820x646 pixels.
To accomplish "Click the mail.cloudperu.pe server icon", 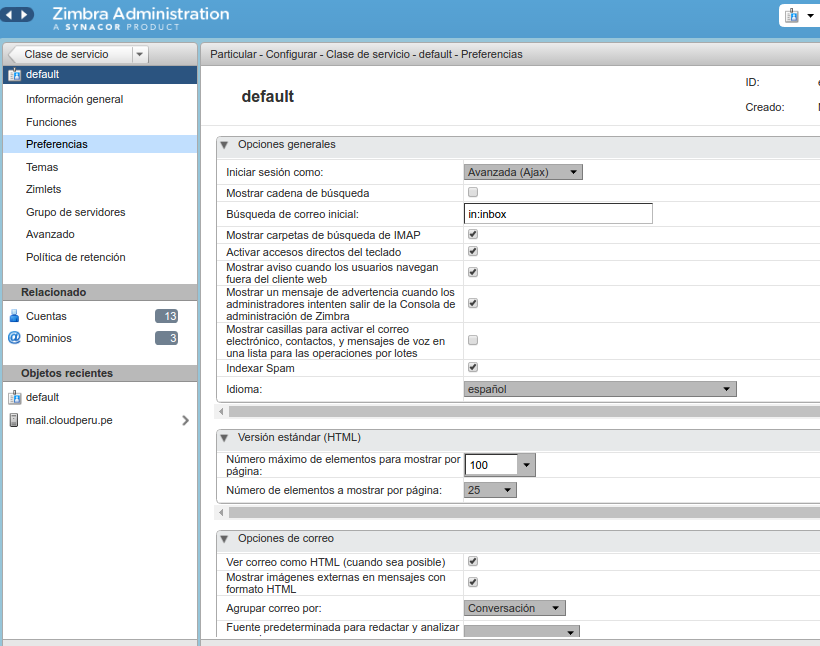I will pyautogui.click(x=14, y=420).
